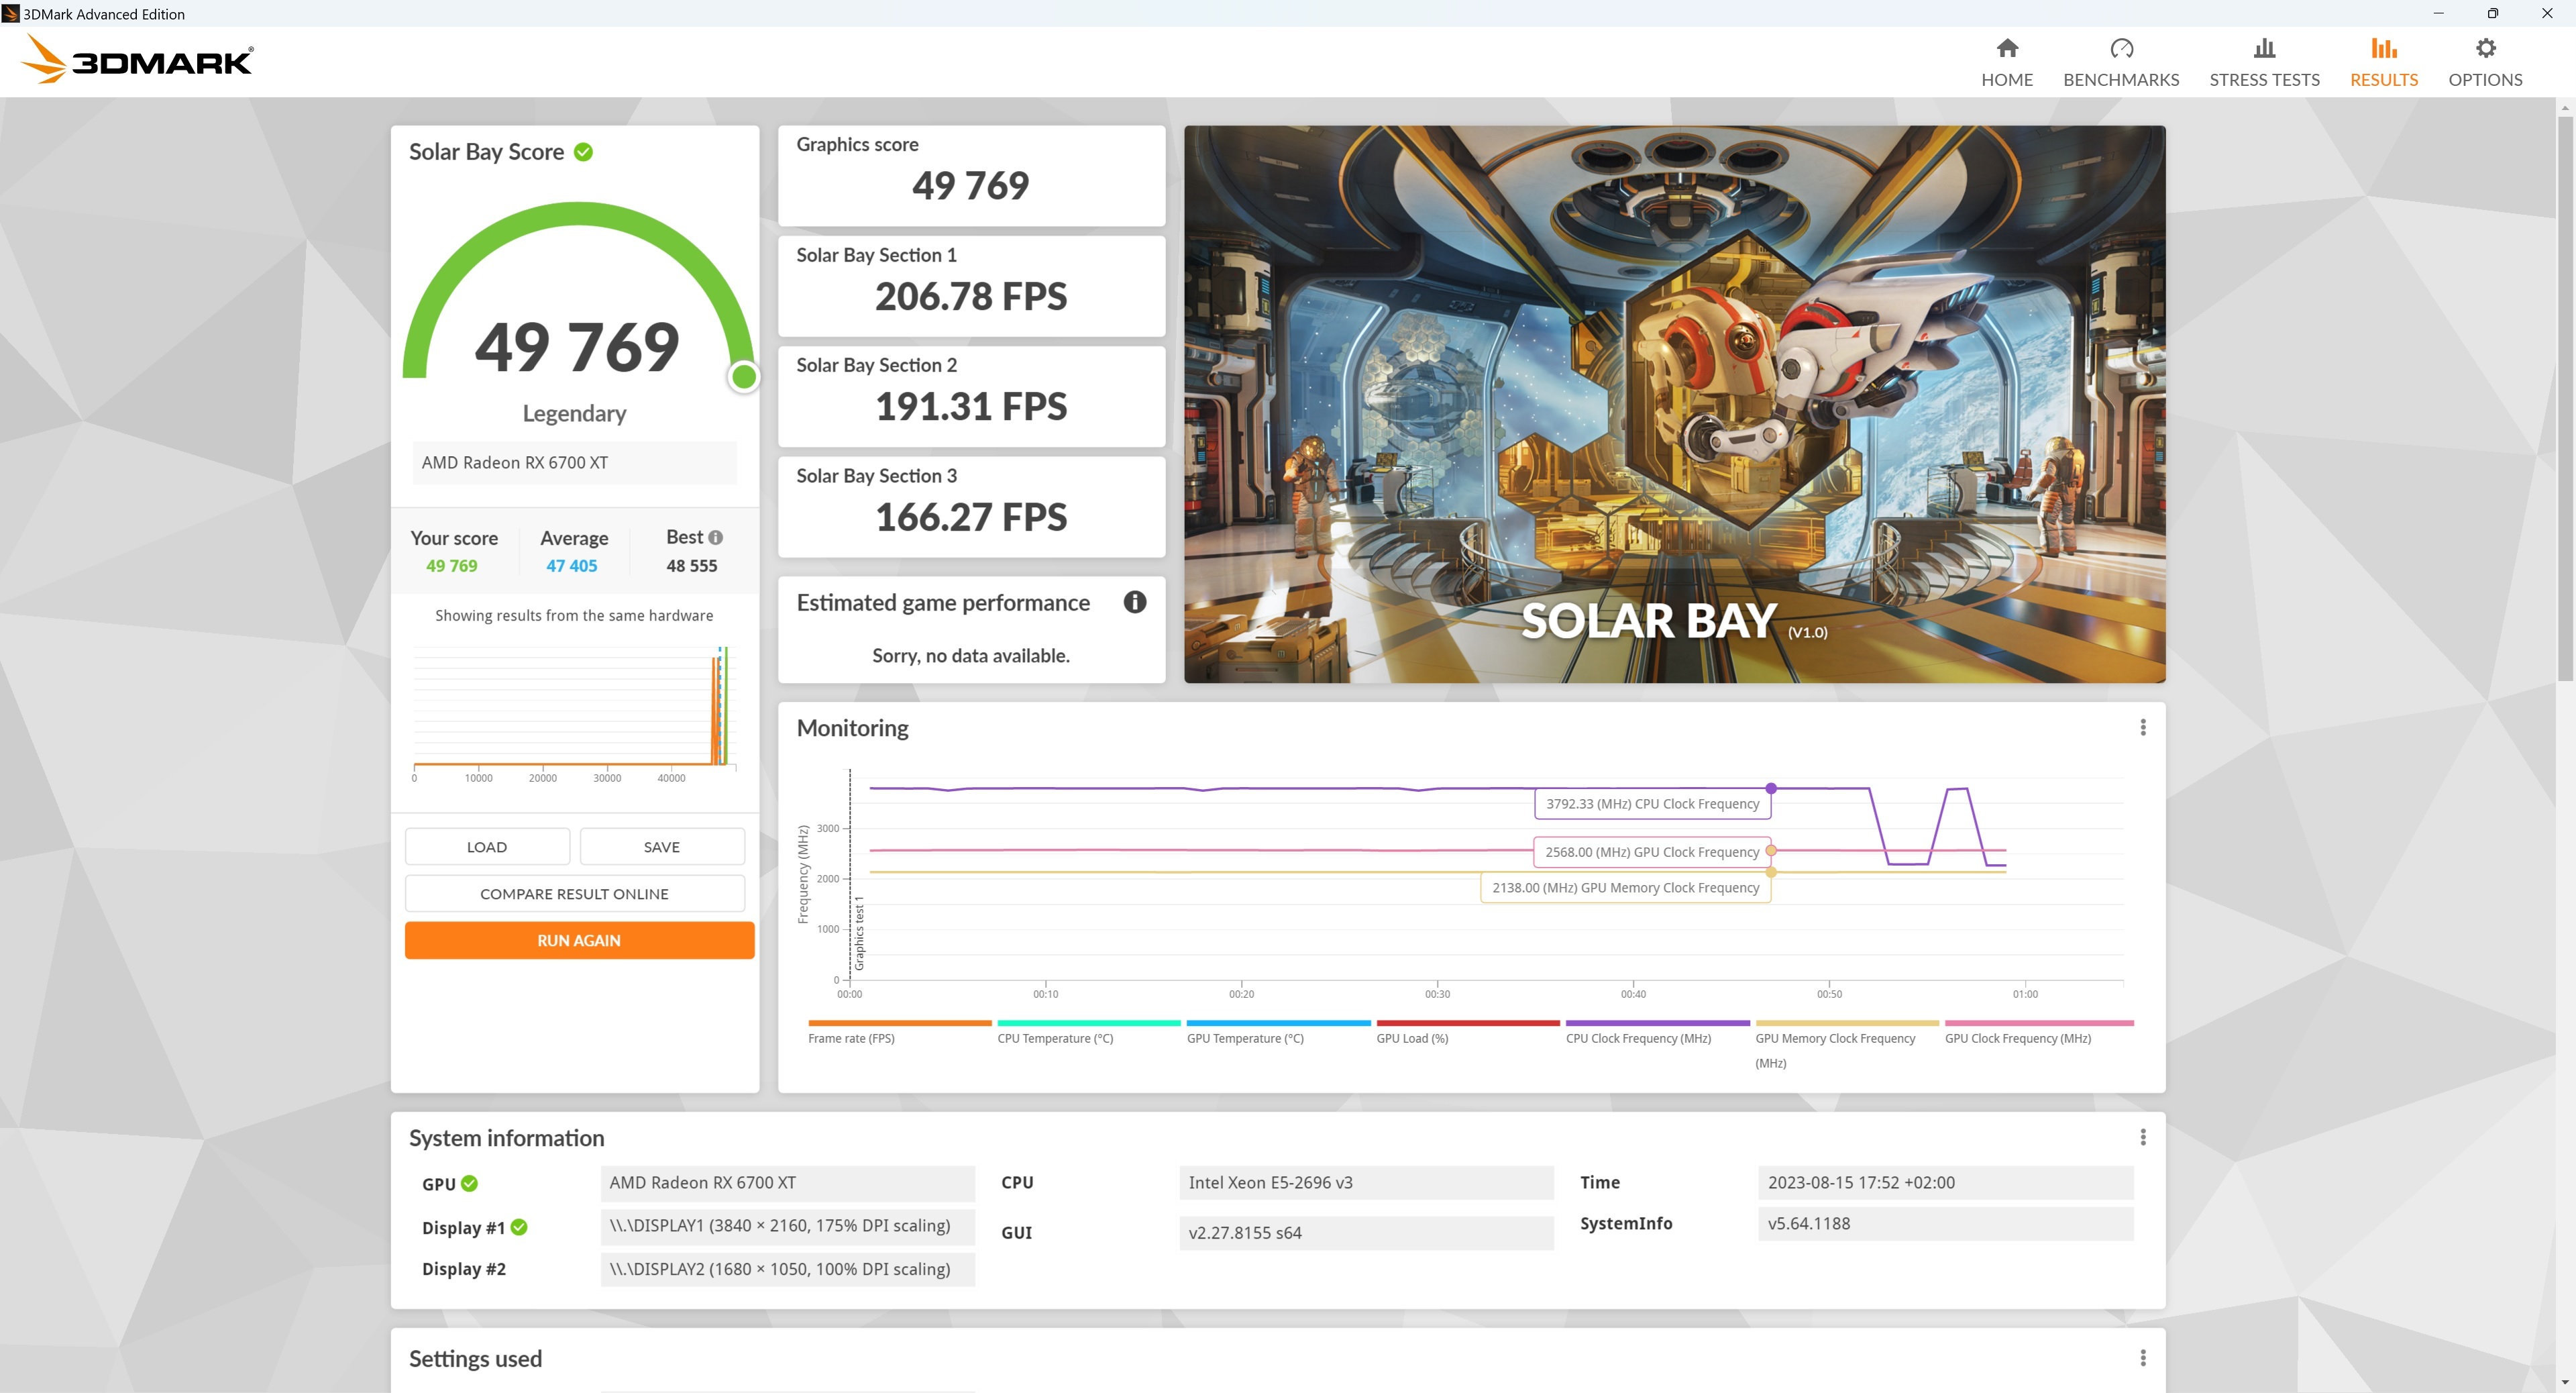Open the Home page icon
This screenshot has height=1393, width=2576.
point(2006,49)
